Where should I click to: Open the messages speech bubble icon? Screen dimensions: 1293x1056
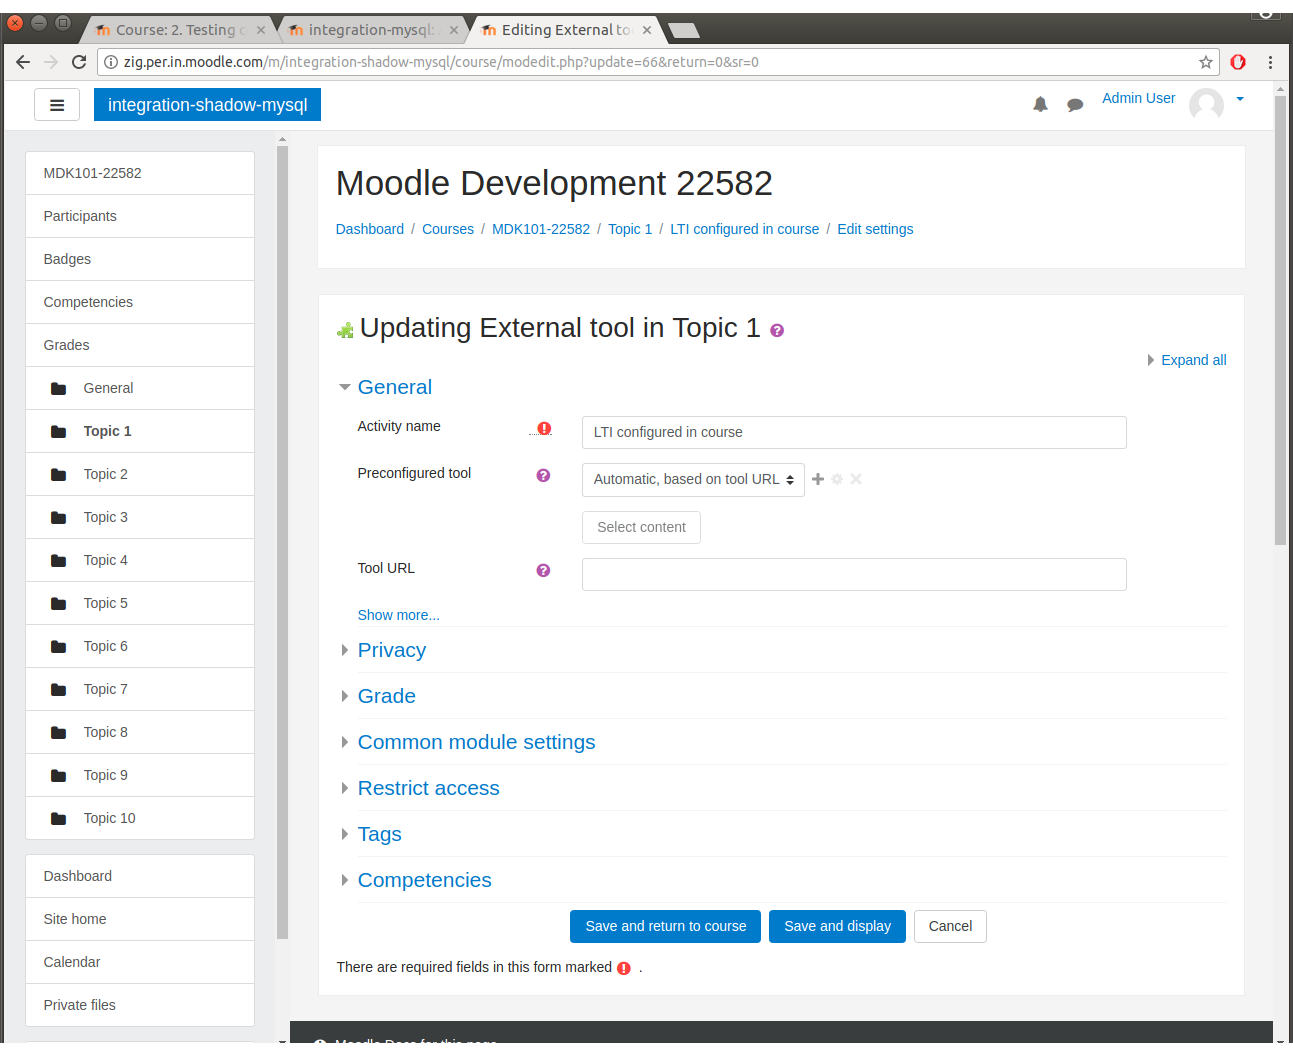[1075, 104]
